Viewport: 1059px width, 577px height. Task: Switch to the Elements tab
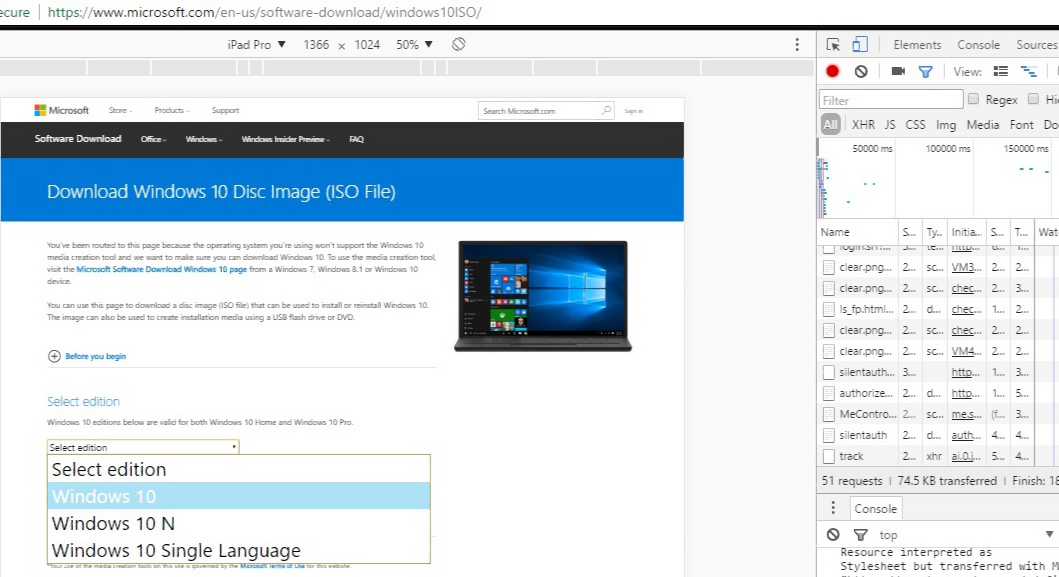[x=916, y=45]
